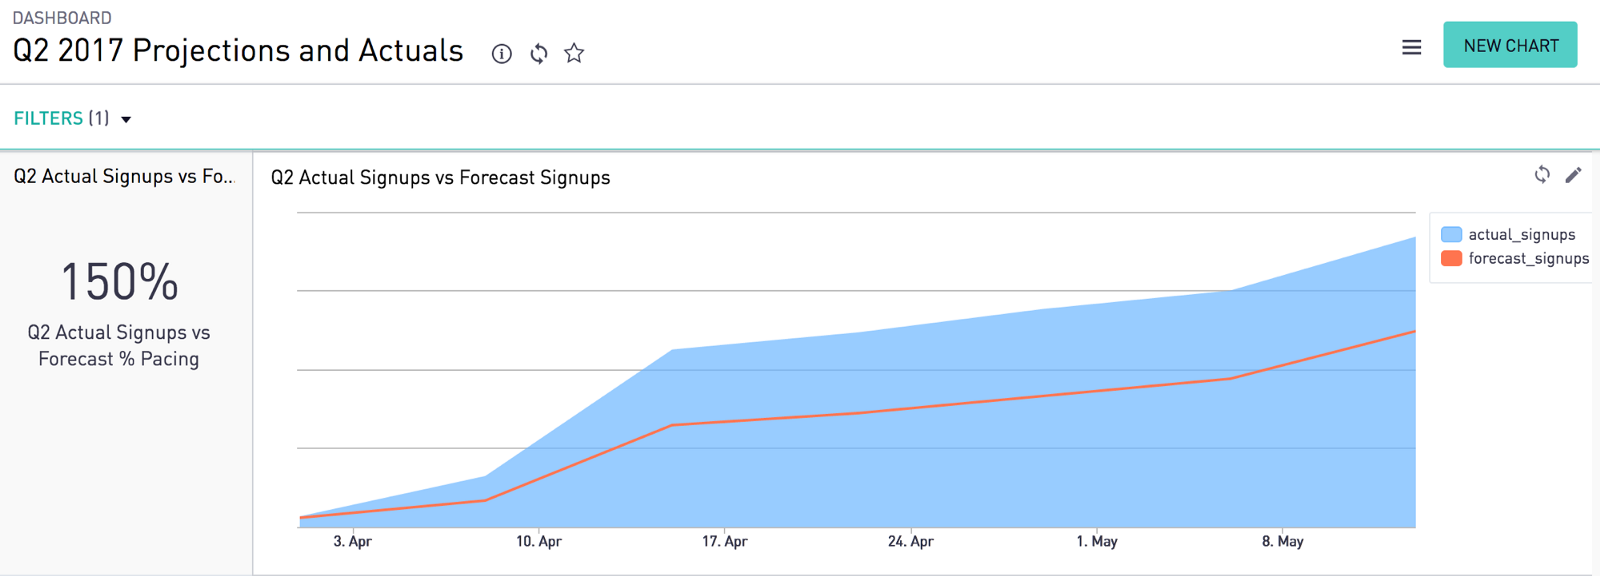Star the Q2 2017 dashboard as favorite
Screen dimensions: 1600x576
pos(574,53)
